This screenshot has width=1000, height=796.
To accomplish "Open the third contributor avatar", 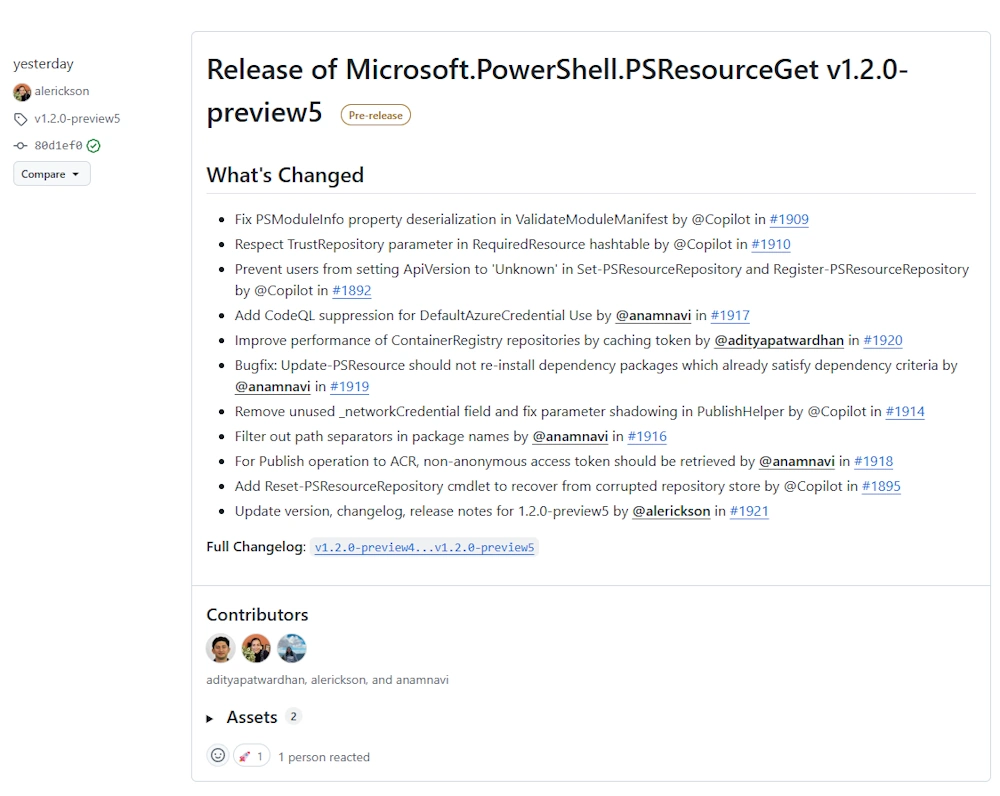I will 292,648.
